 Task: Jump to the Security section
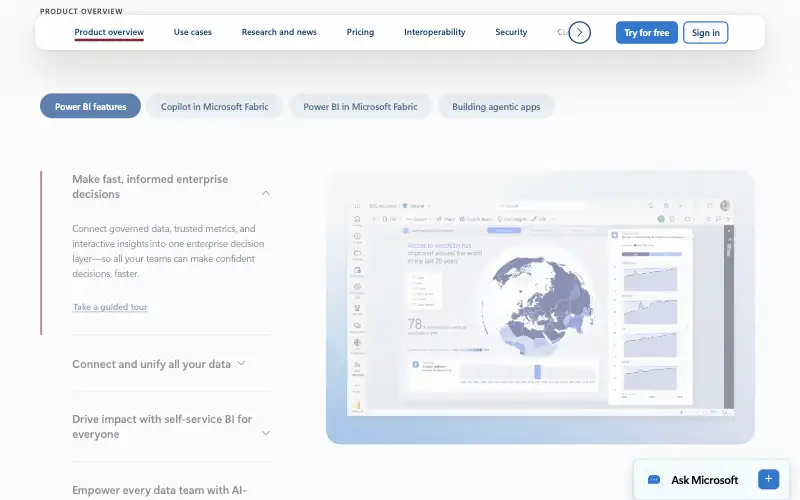tap(511, 32)
